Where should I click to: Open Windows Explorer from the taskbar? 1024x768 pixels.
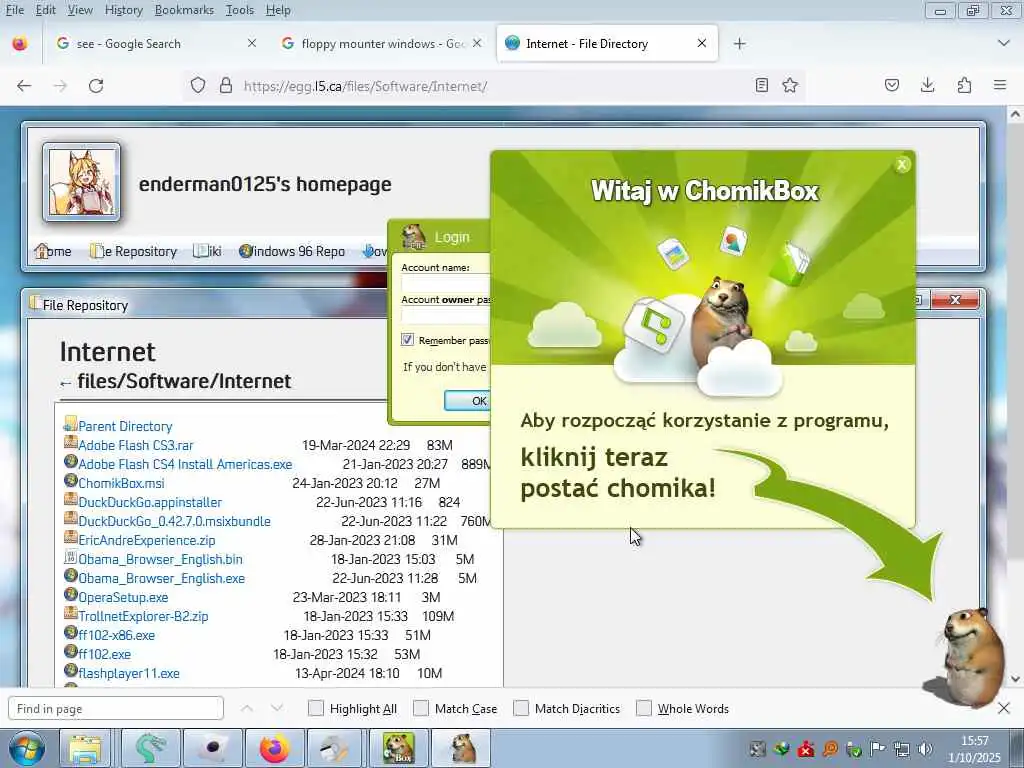pyautogui.click(x=86, y=748)
